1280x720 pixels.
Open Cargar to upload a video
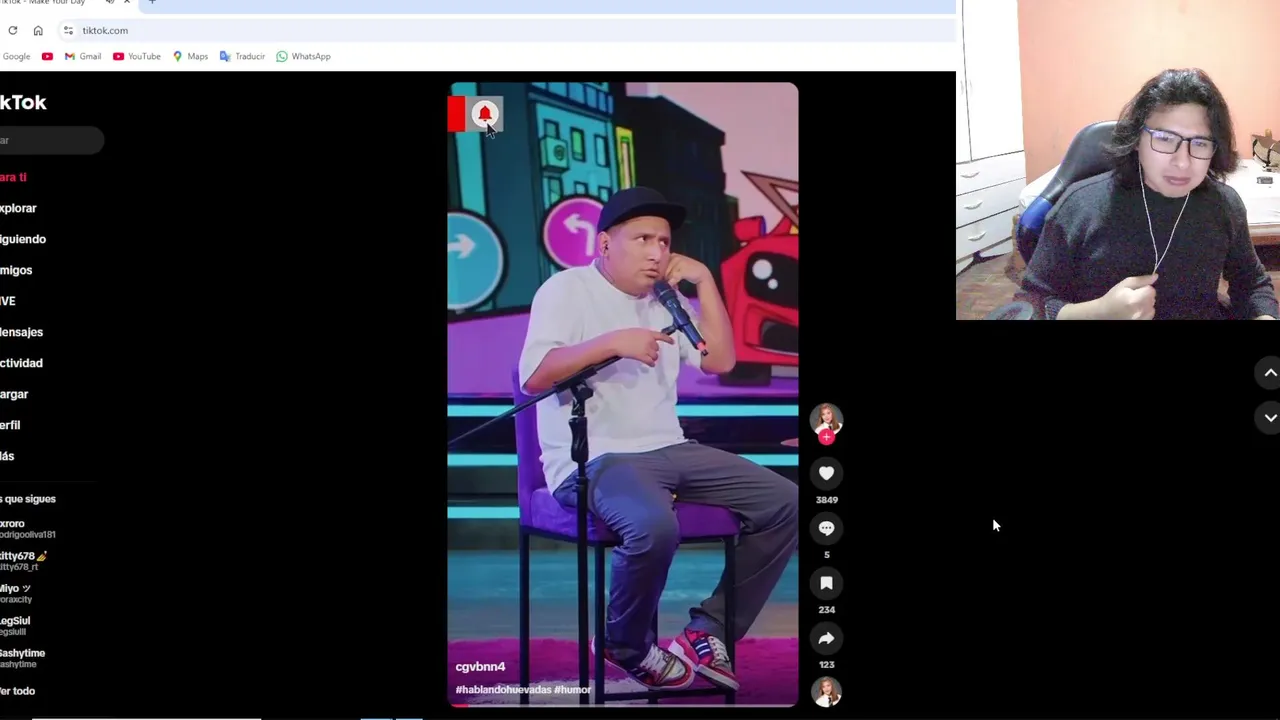tap(14, 394)
